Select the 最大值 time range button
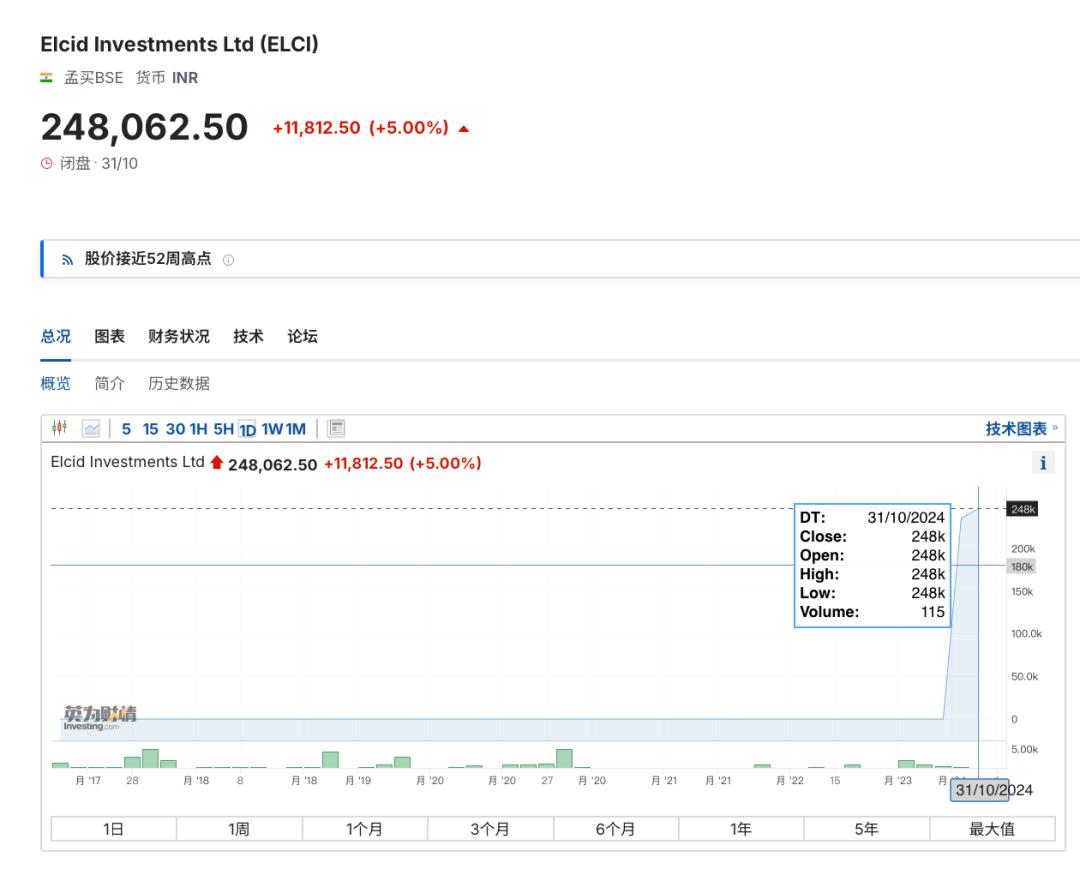The image size is (1080, 869). [992, 829]
